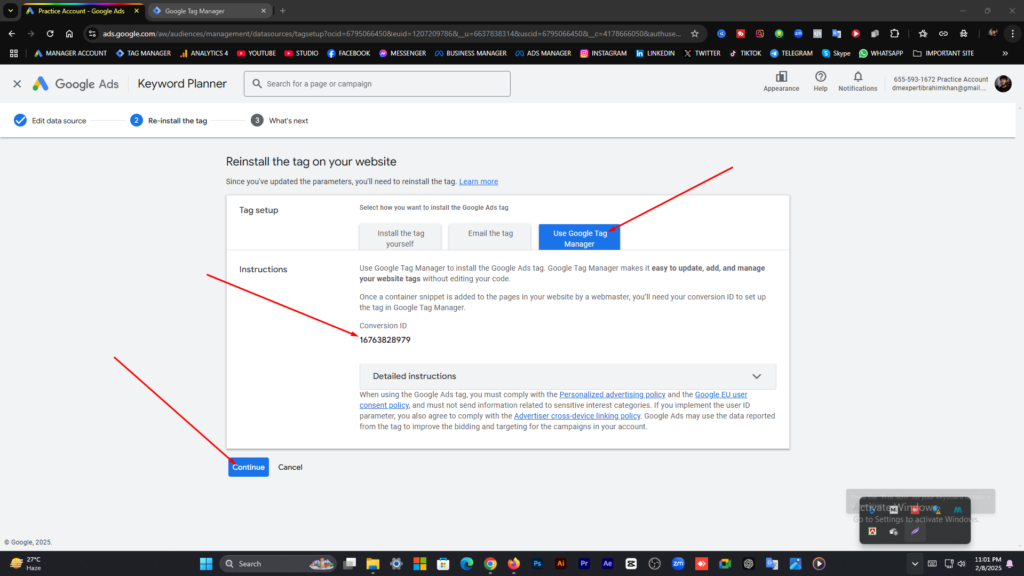1024x576 pixels.
Task: Open the Advertiser cross-device linking policy link
Action: 577,416
